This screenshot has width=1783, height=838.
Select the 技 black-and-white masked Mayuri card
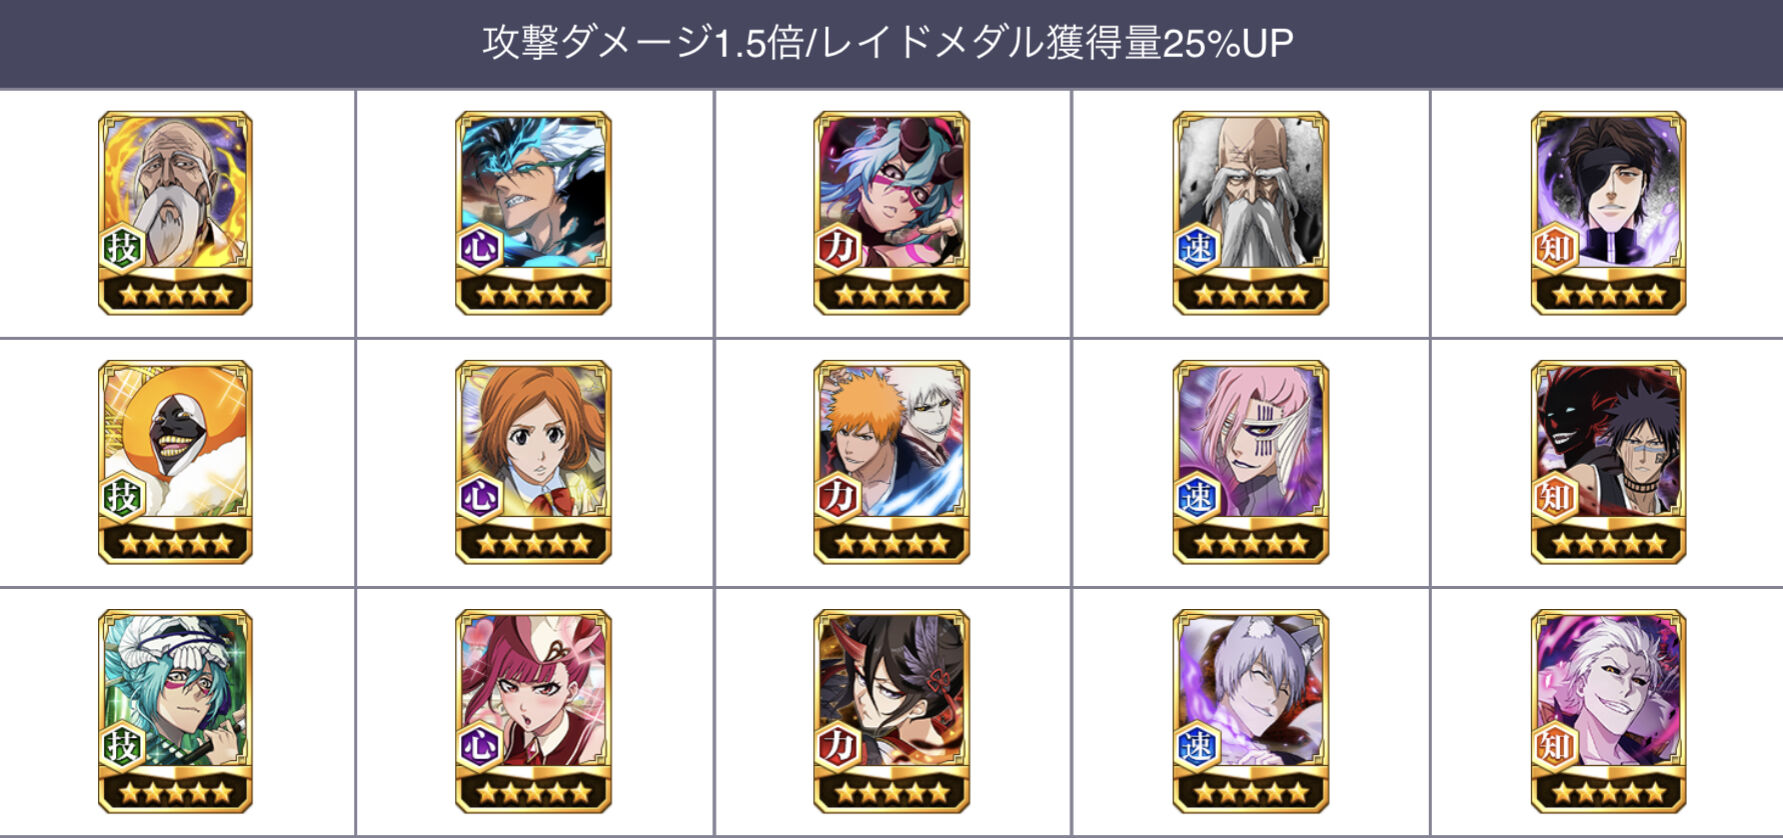[x=175, y=462]
